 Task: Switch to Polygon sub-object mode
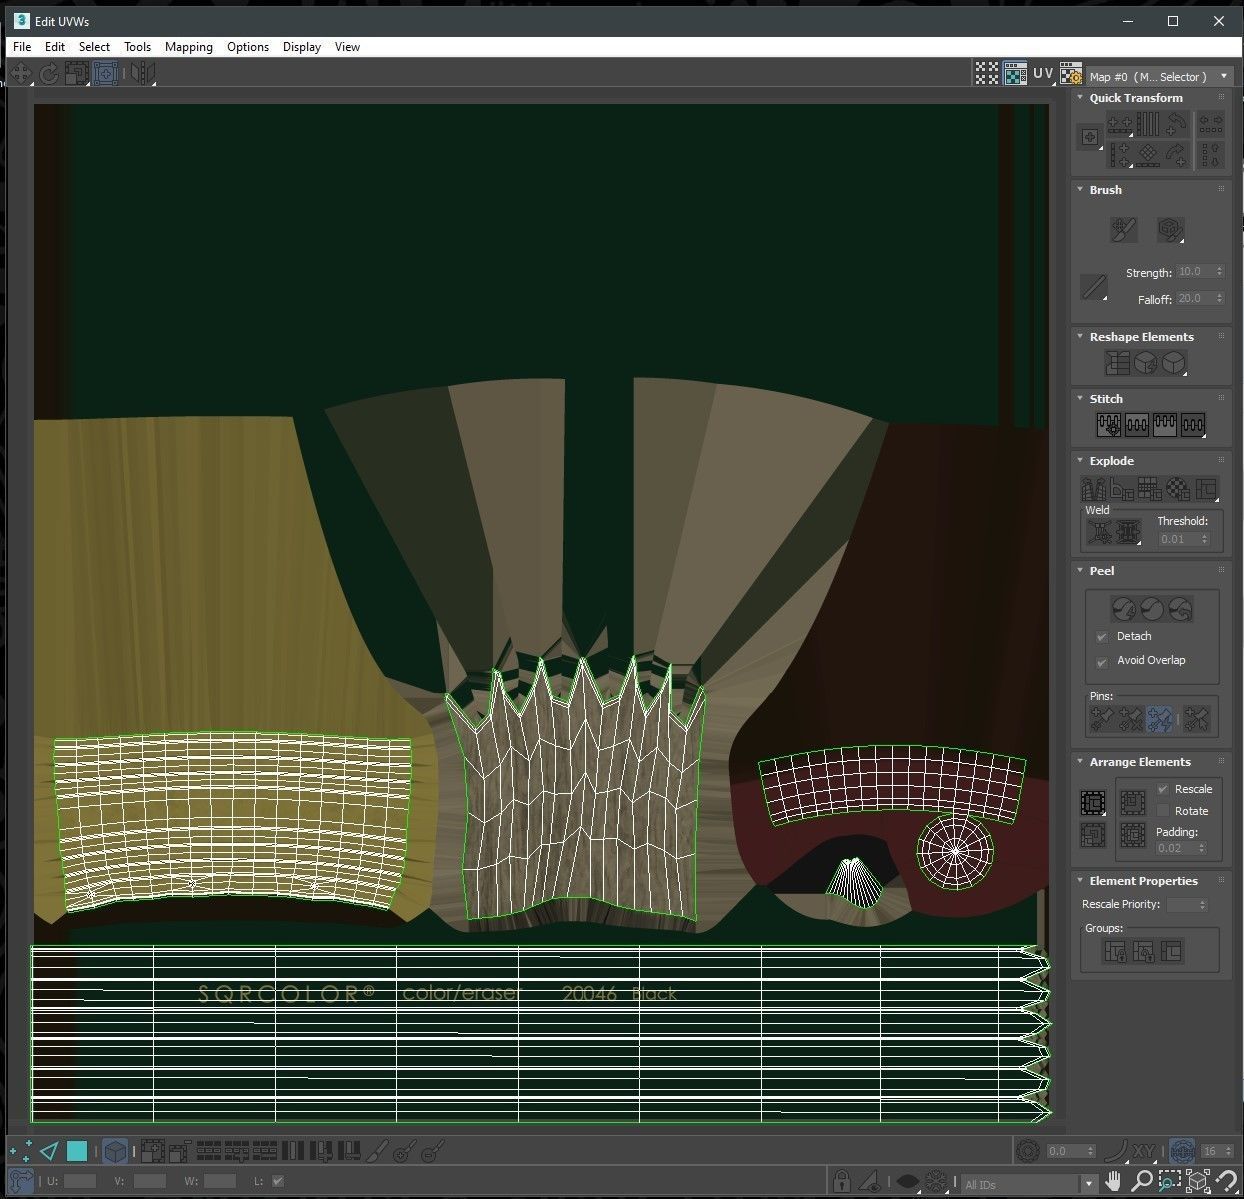tap(77, 1151)
